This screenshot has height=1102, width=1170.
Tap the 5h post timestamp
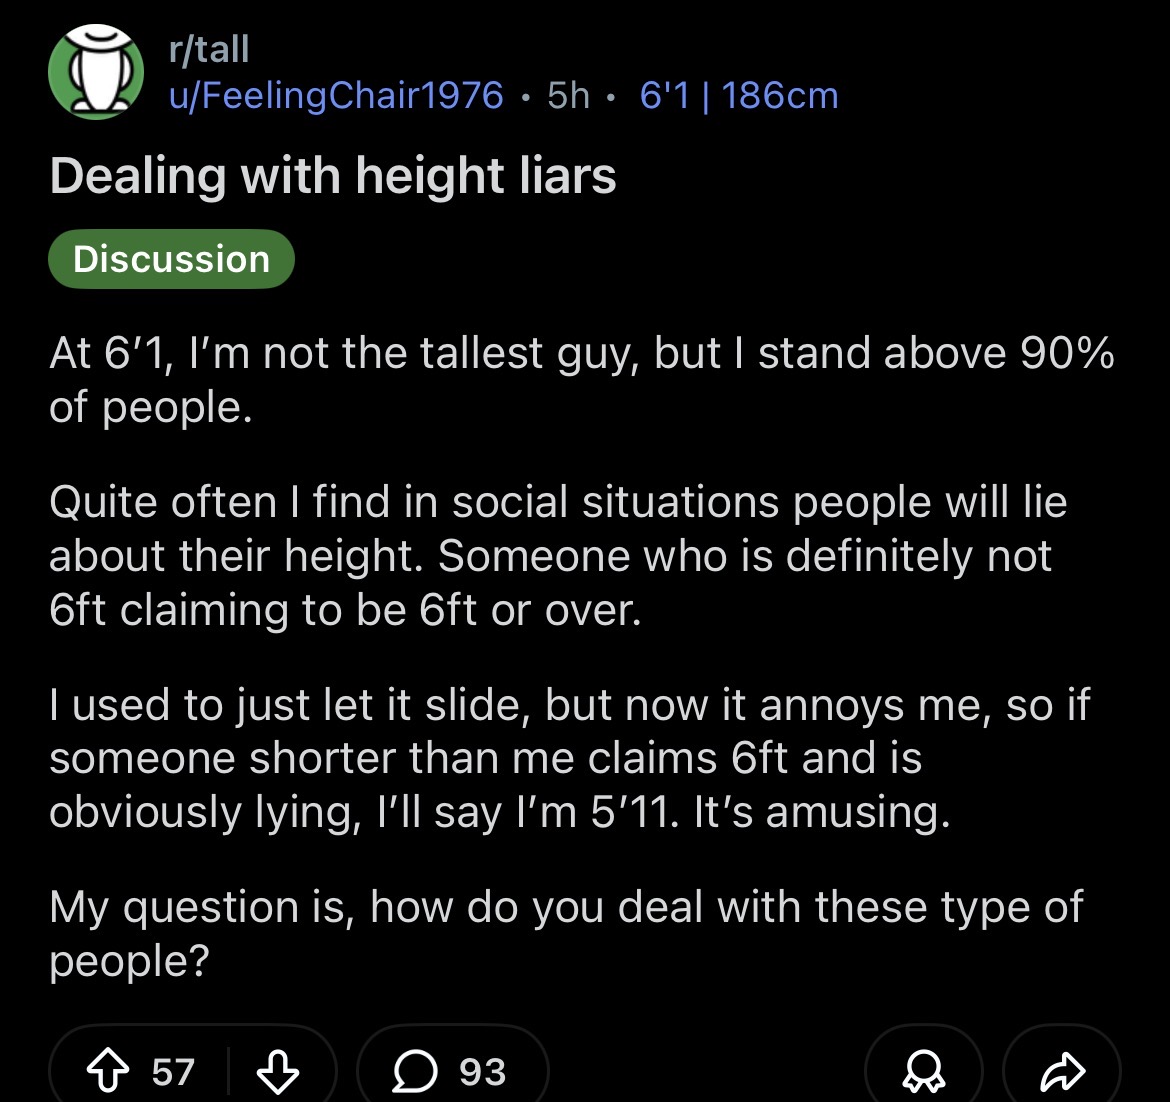(568, 95)
